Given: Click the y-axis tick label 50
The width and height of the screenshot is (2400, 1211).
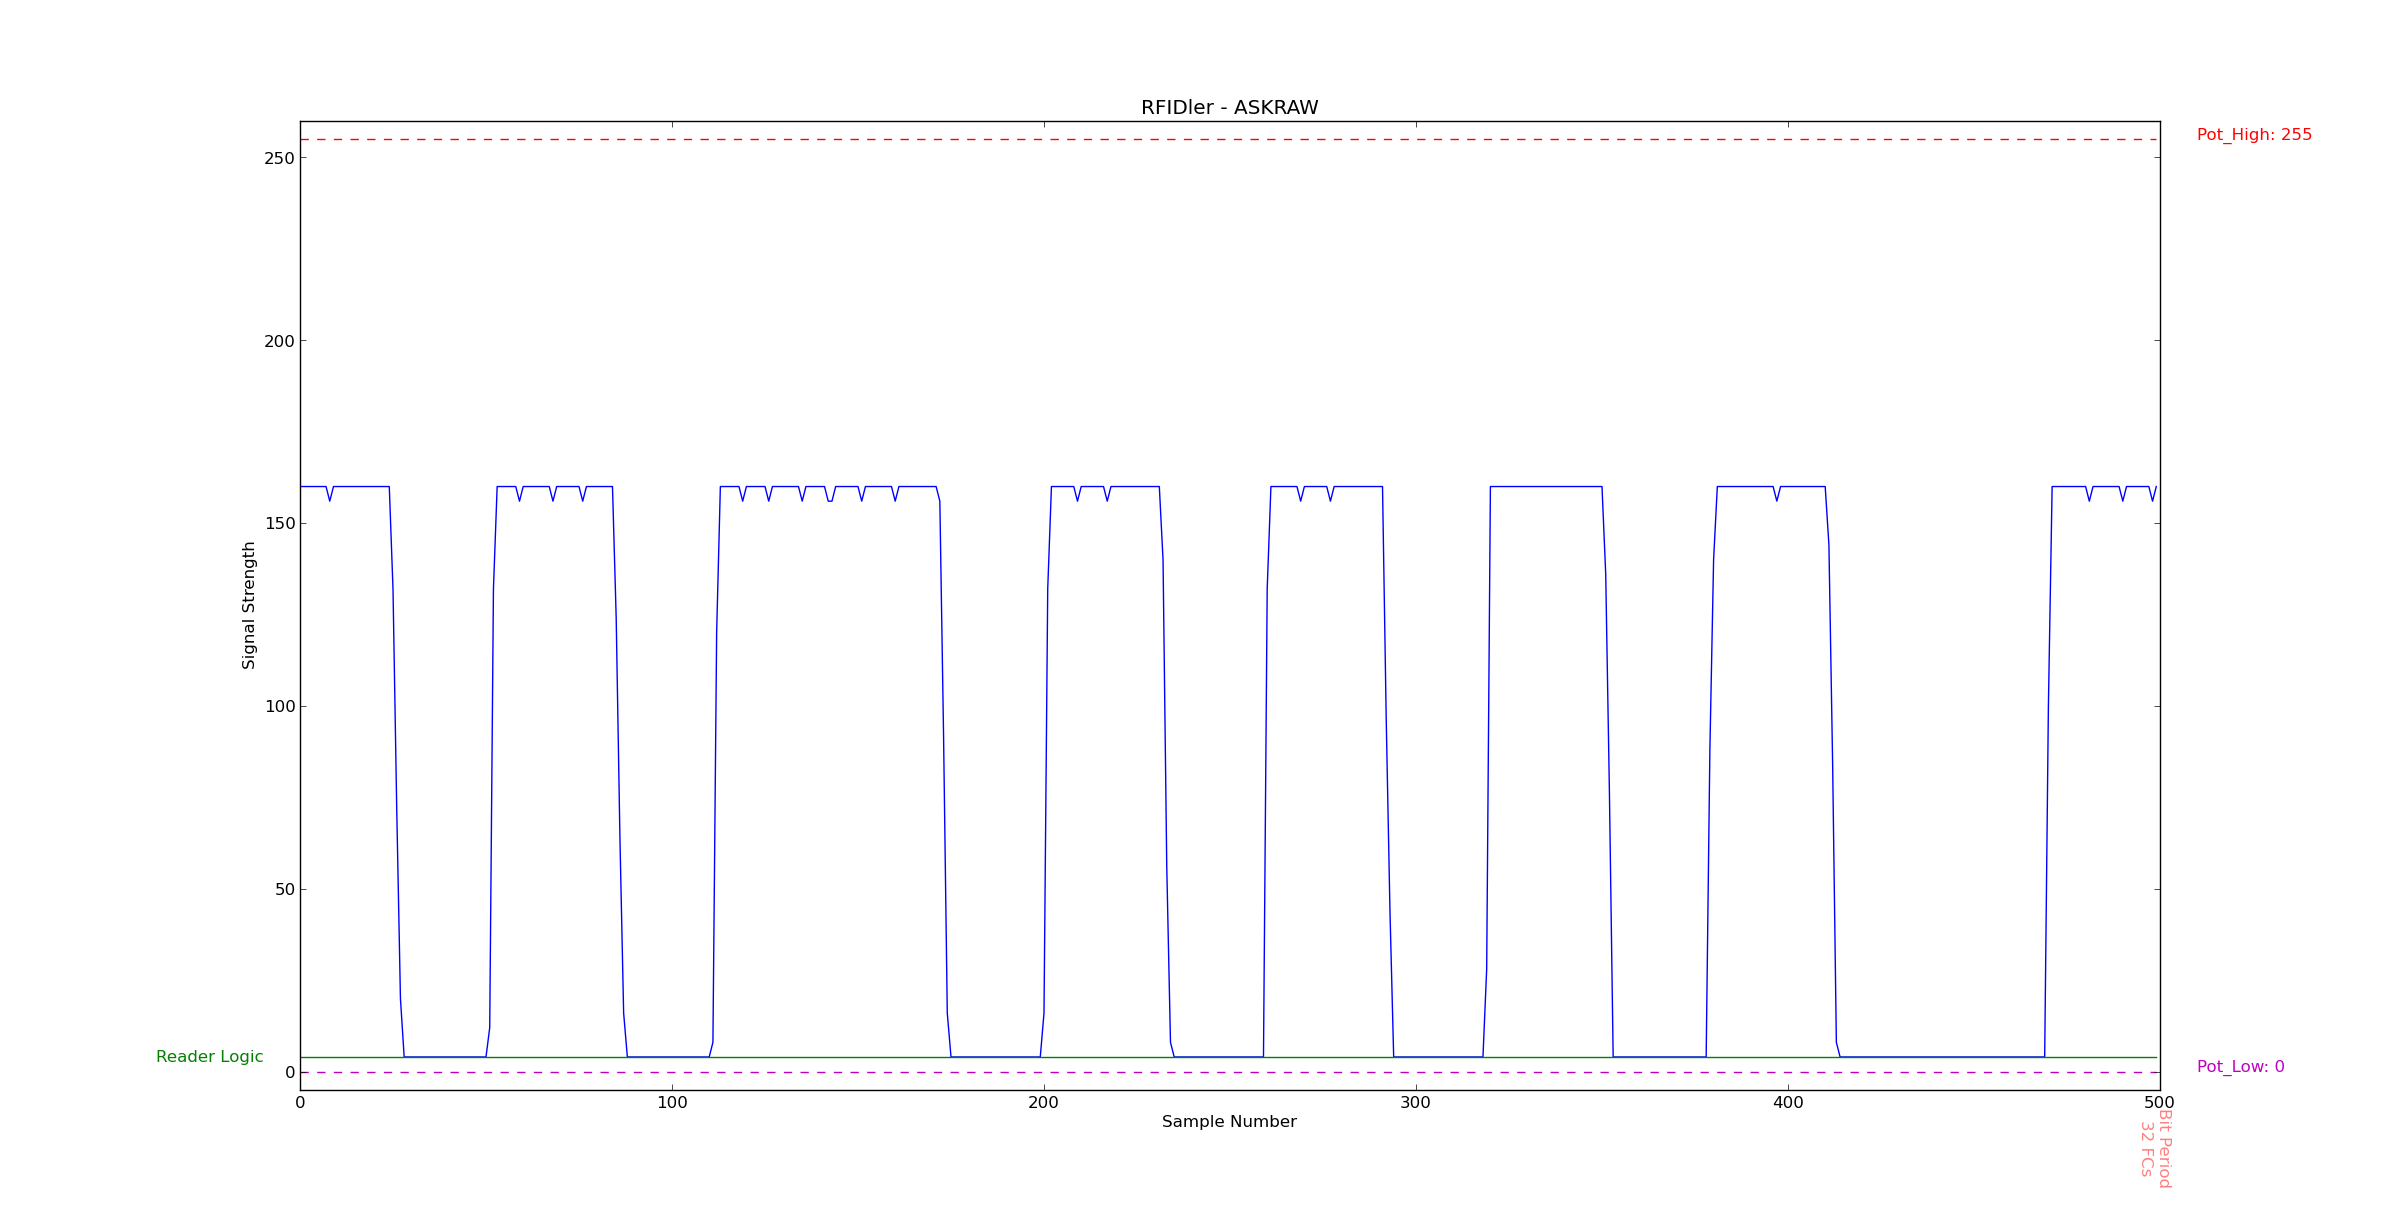Looking at the screenshot, I should (x=283, y=890).
